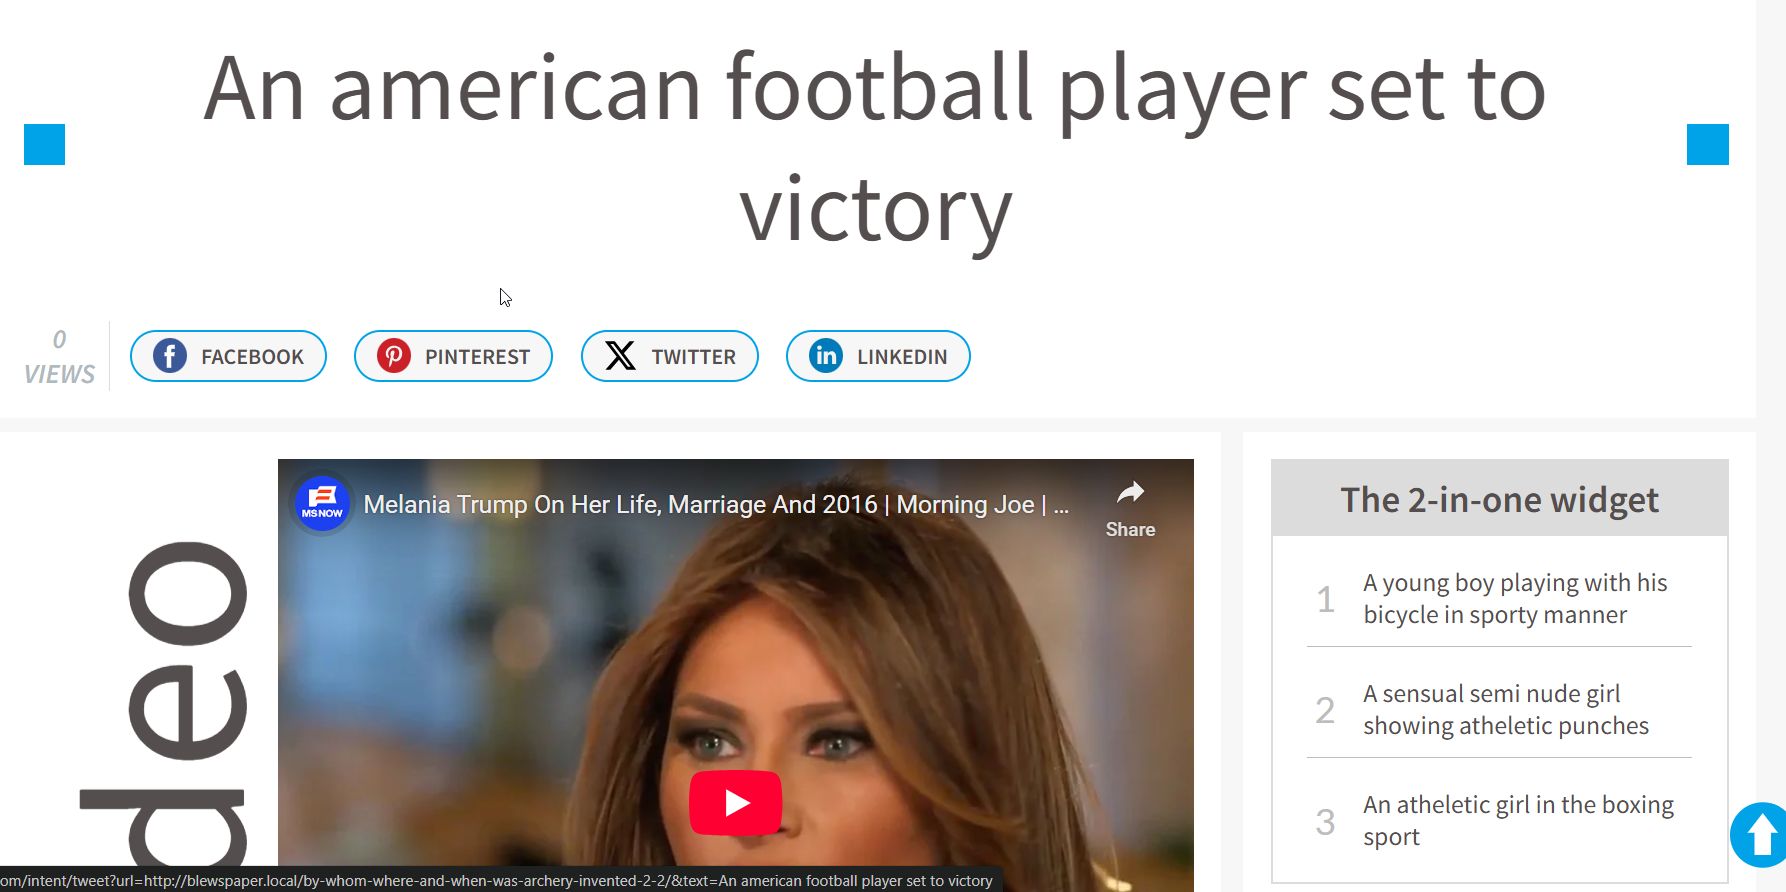The width and height of the screenshot is (1786, 892).
Task: Click the LinkedIn logo icon
Action: tap(826, 356)
